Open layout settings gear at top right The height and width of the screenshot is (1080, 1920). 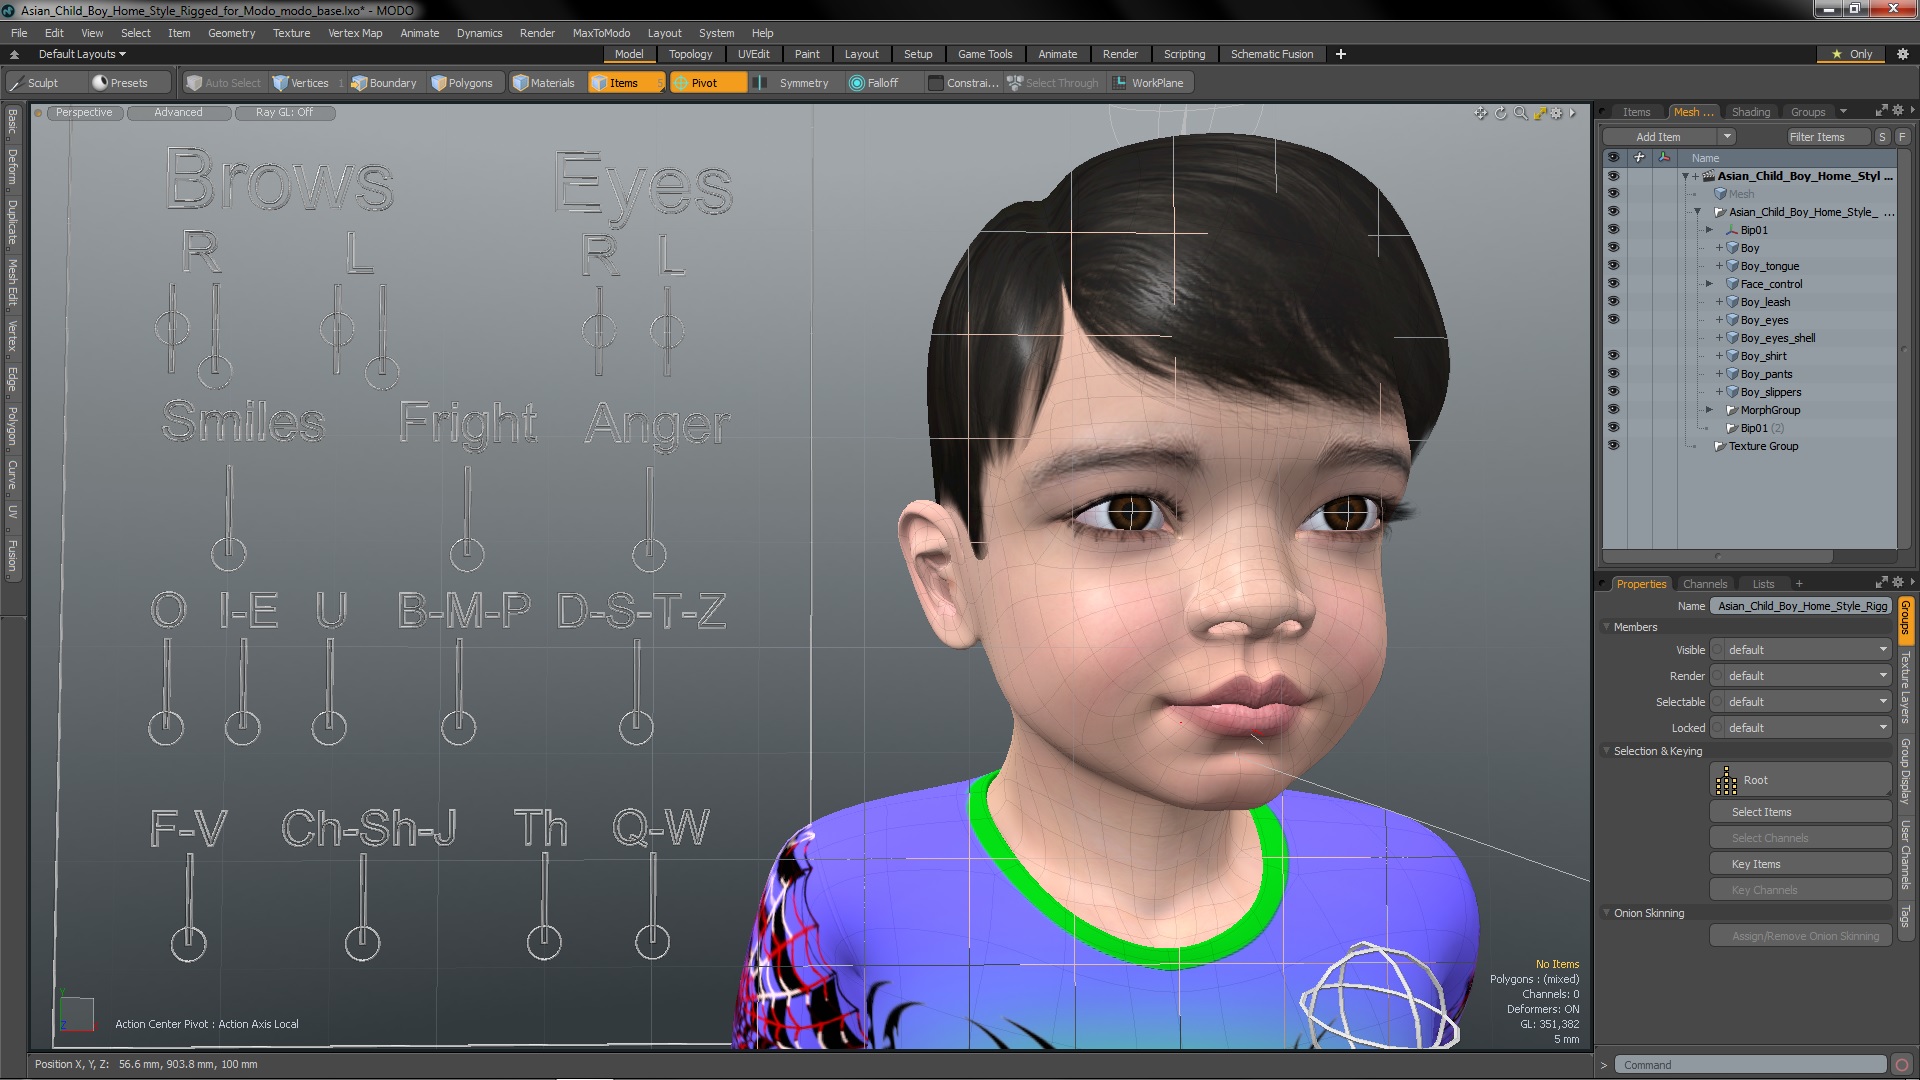point(1903,54)
